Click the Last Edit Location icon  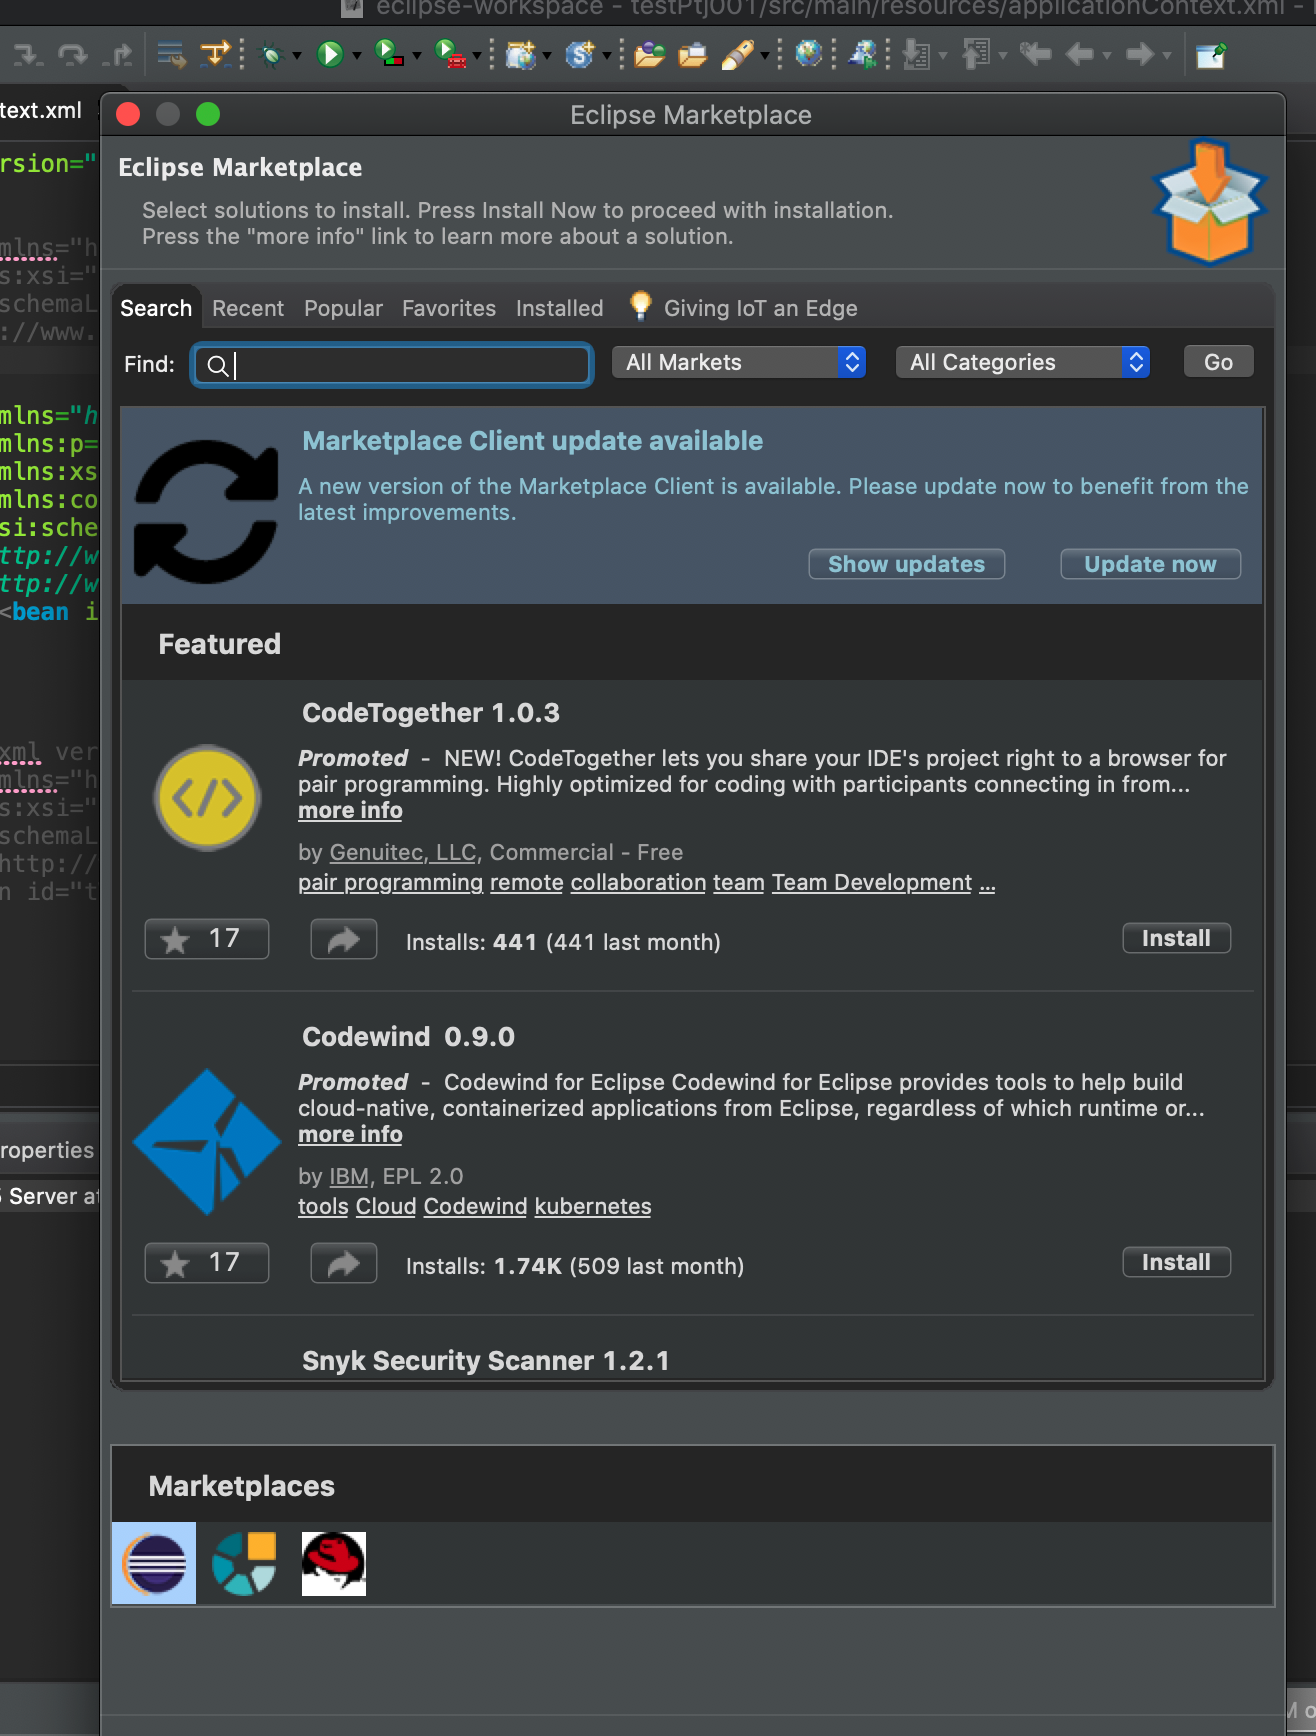[1035, 54]
